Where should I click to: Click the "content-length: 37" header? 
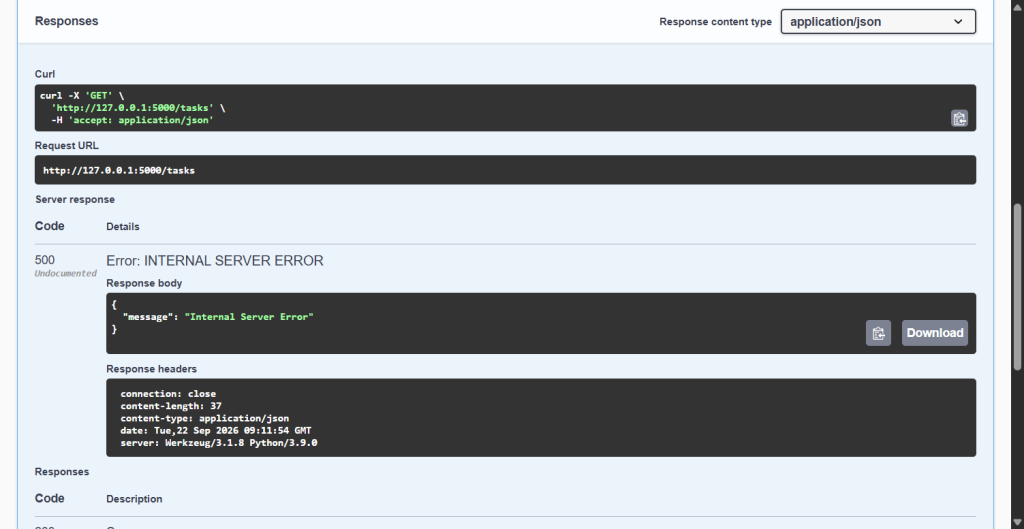click(170, 406)
